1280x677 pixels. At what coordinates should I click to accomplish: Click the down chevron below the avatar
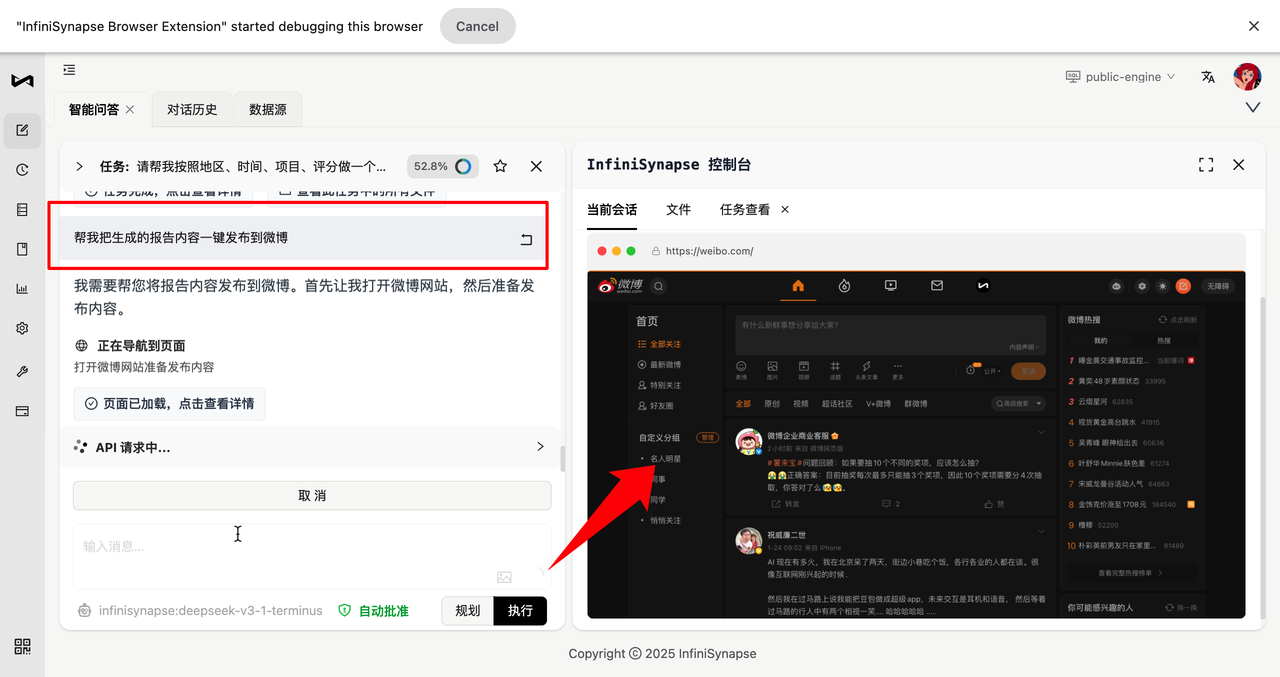pyautogui.click(x=1253, y=107)
